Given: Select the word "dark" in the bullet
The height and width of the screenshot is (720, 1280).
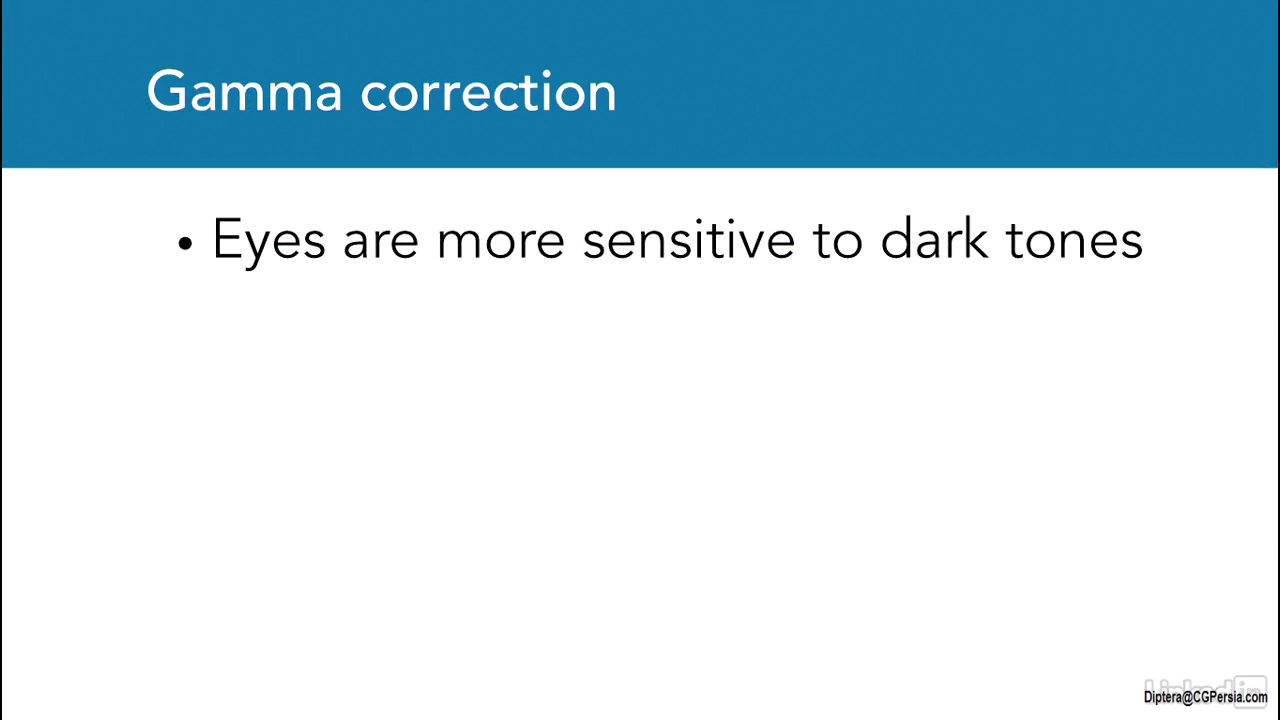Looking at the screenshot, I should pyautogui.click(x=933, y=240).
